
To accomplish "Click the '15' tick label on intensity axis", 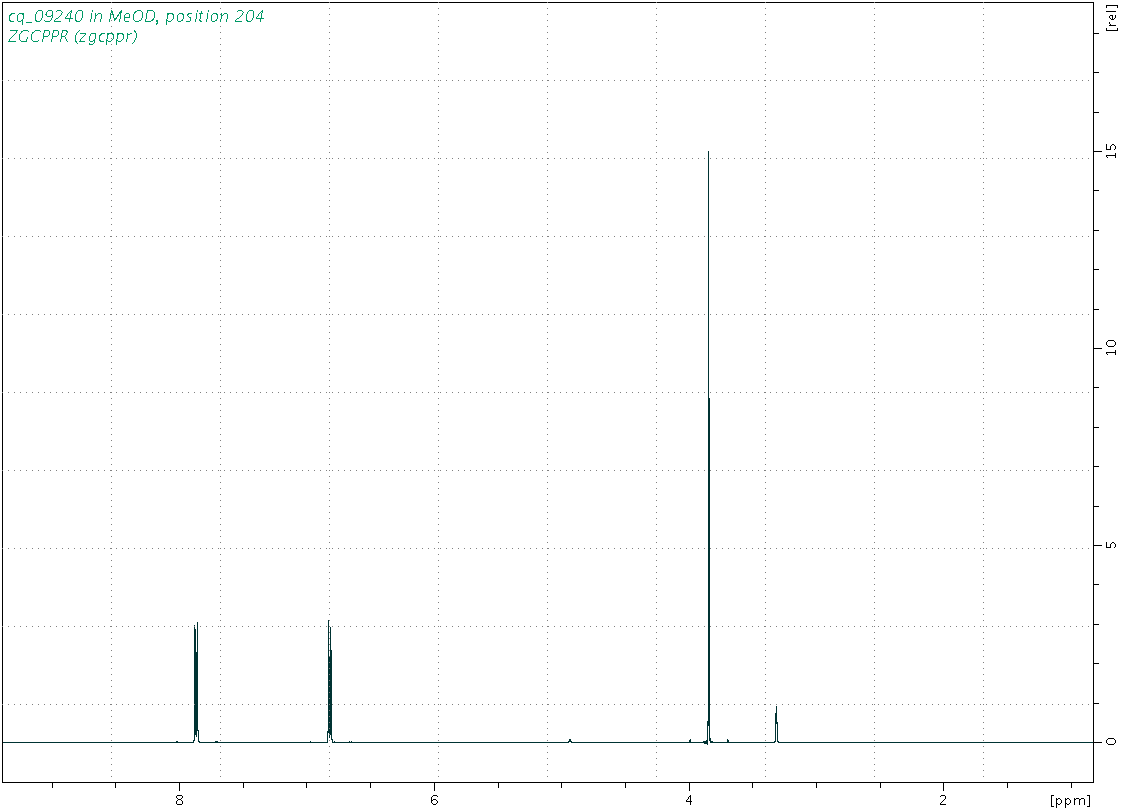I will (x=1111, y=151).
